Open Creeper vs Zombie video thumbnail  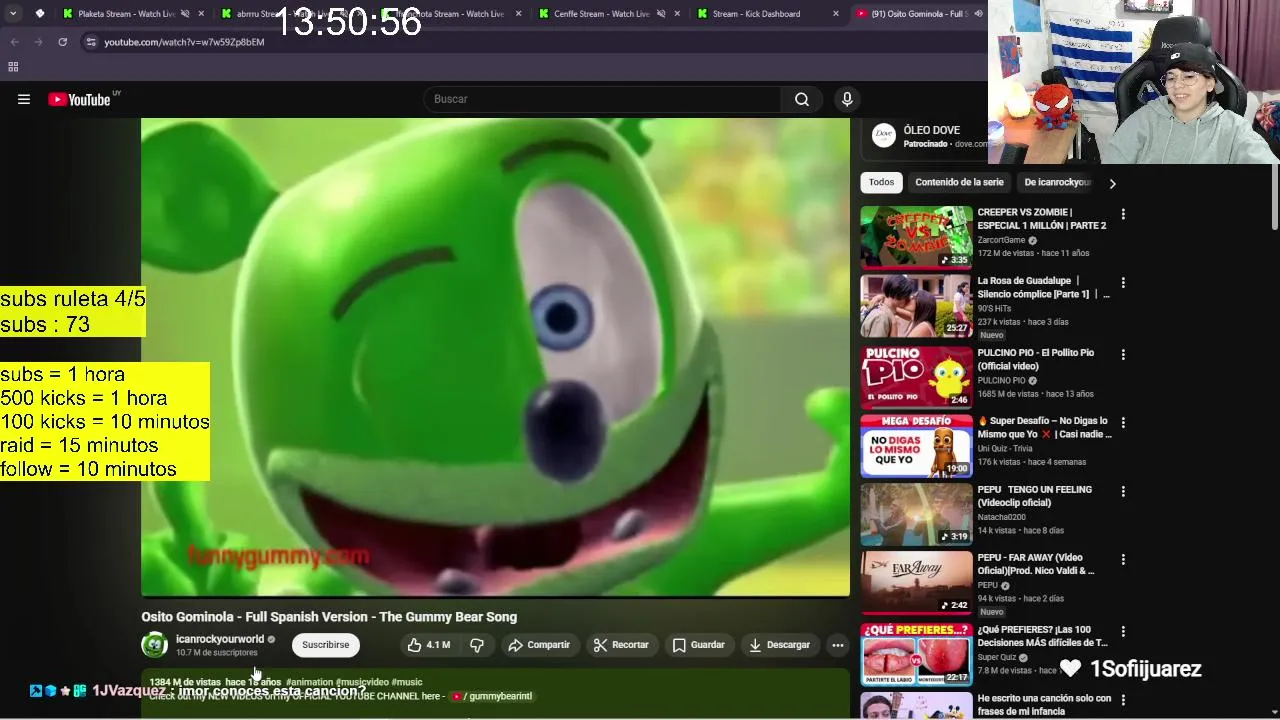(916, 237)
